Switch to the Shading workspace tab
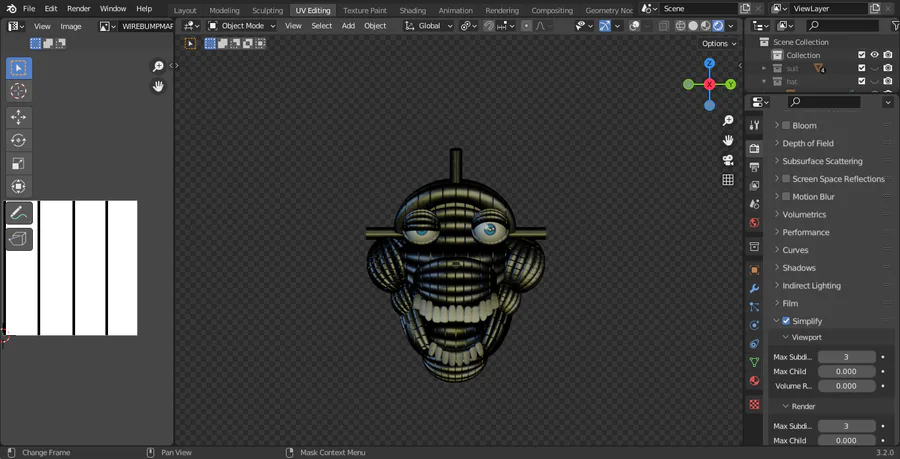Viewport: 900px width, 459px height. pos(413,10)
